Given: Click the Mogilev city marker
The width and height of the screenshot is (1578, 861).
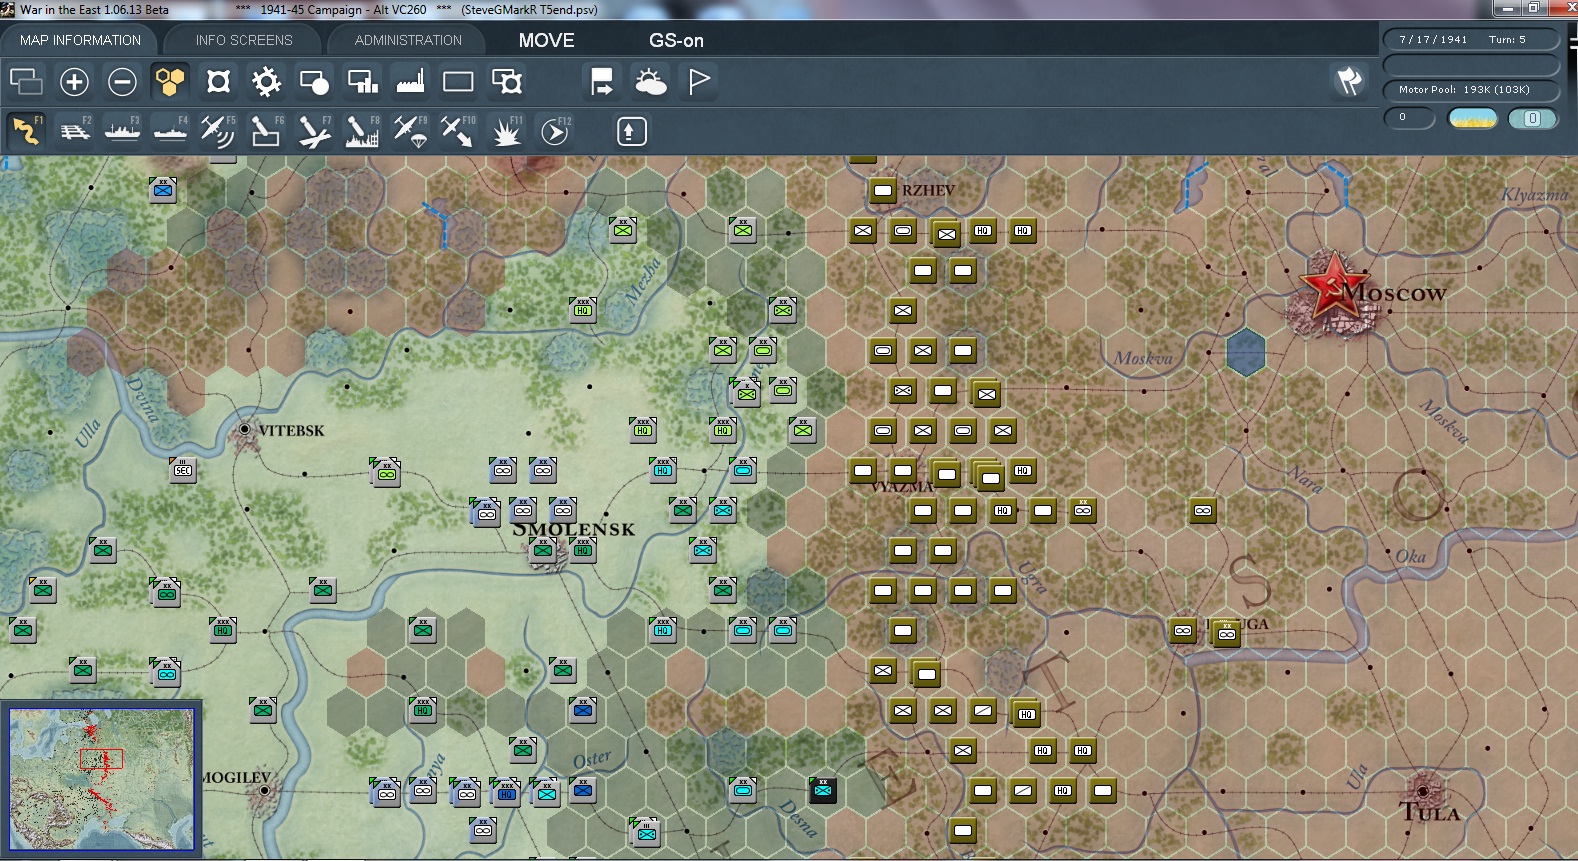Looking at the screenshot, I should [x=264, y=790].
